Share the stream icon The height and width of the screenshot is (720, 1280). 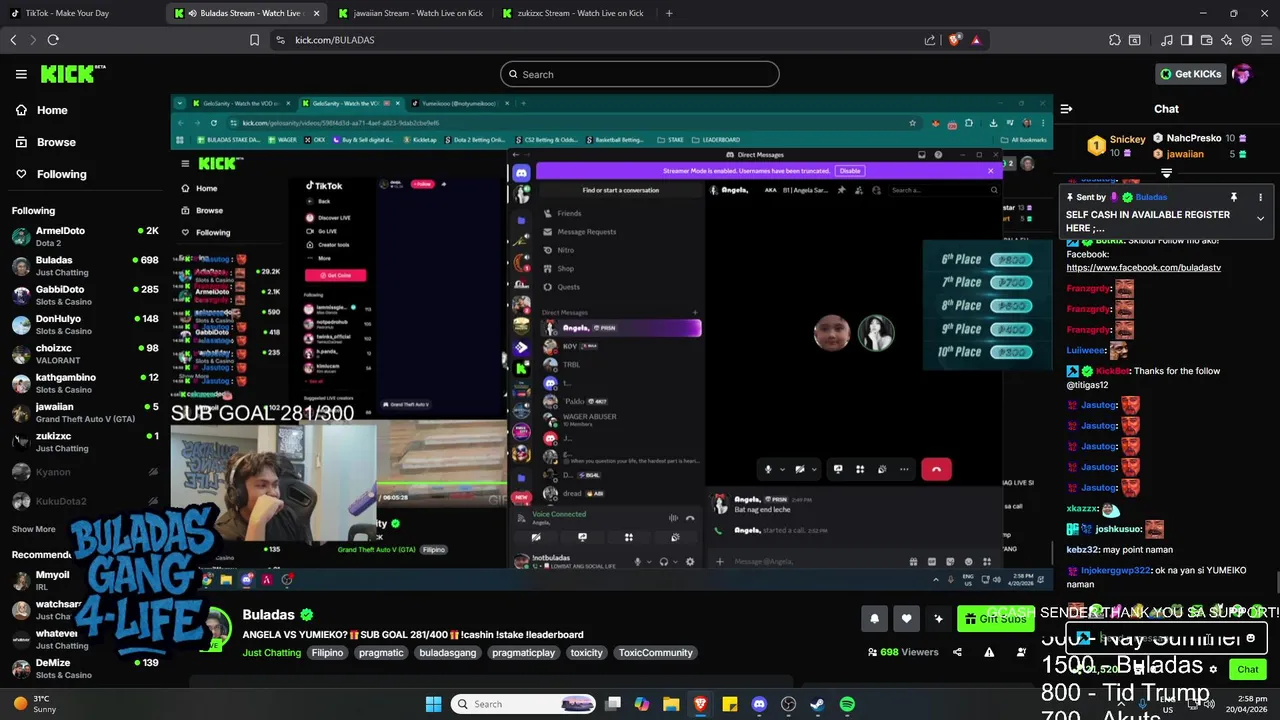click(957, 652)
